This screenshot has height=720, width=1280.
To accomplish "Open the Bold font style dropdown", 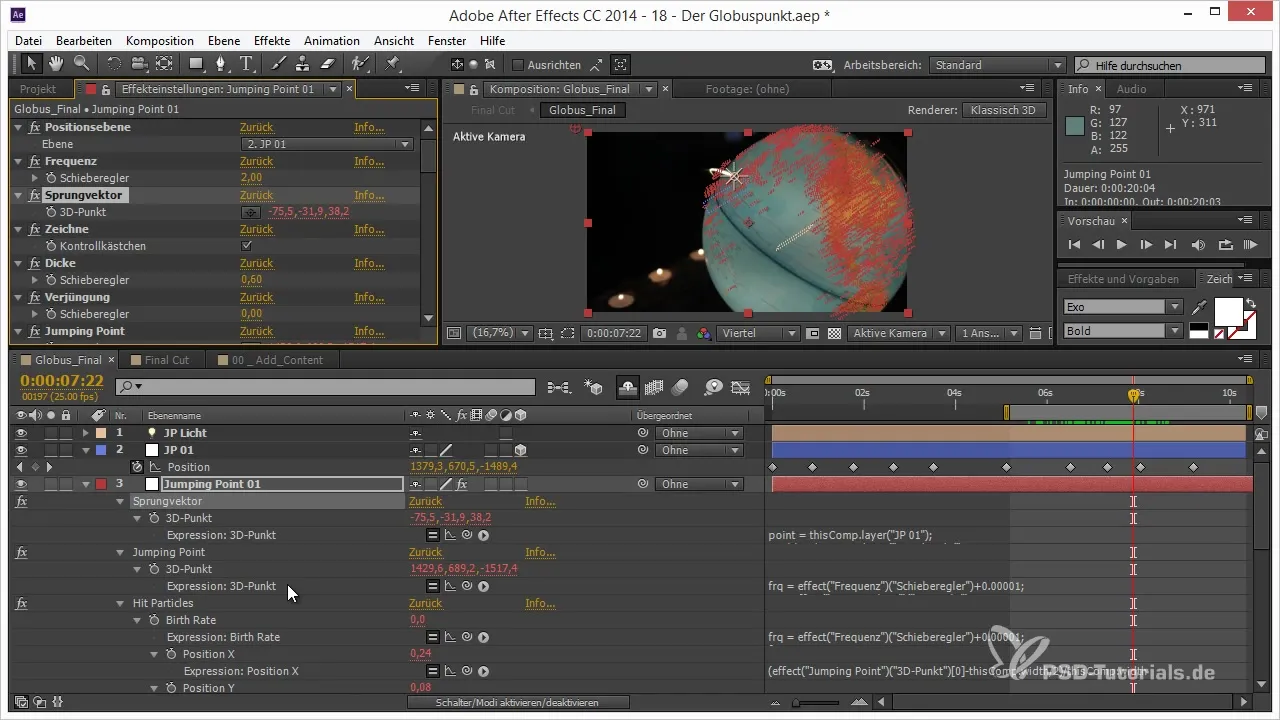I will point(1122,331).
